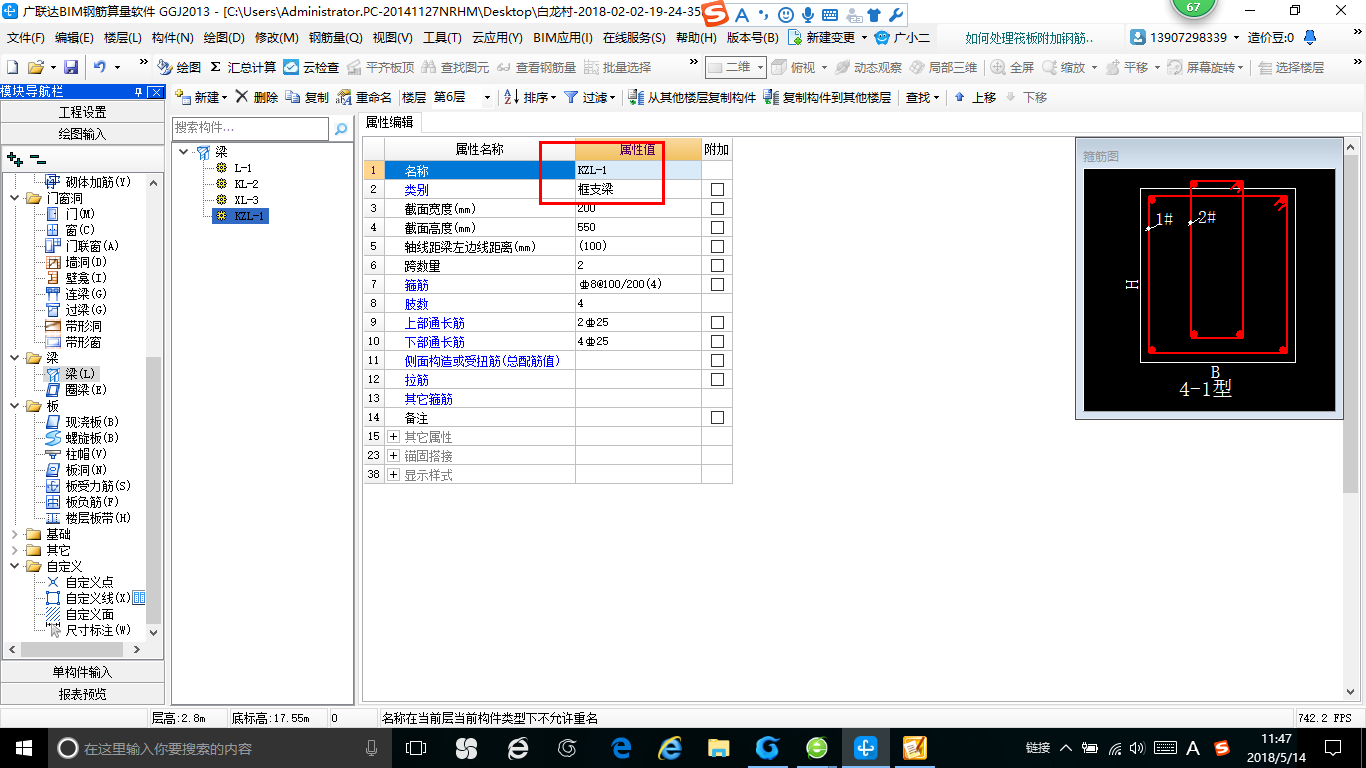Open the 查找 find dropdown
The width and height of the screenshot is (1366, 768).
[923, 97]
